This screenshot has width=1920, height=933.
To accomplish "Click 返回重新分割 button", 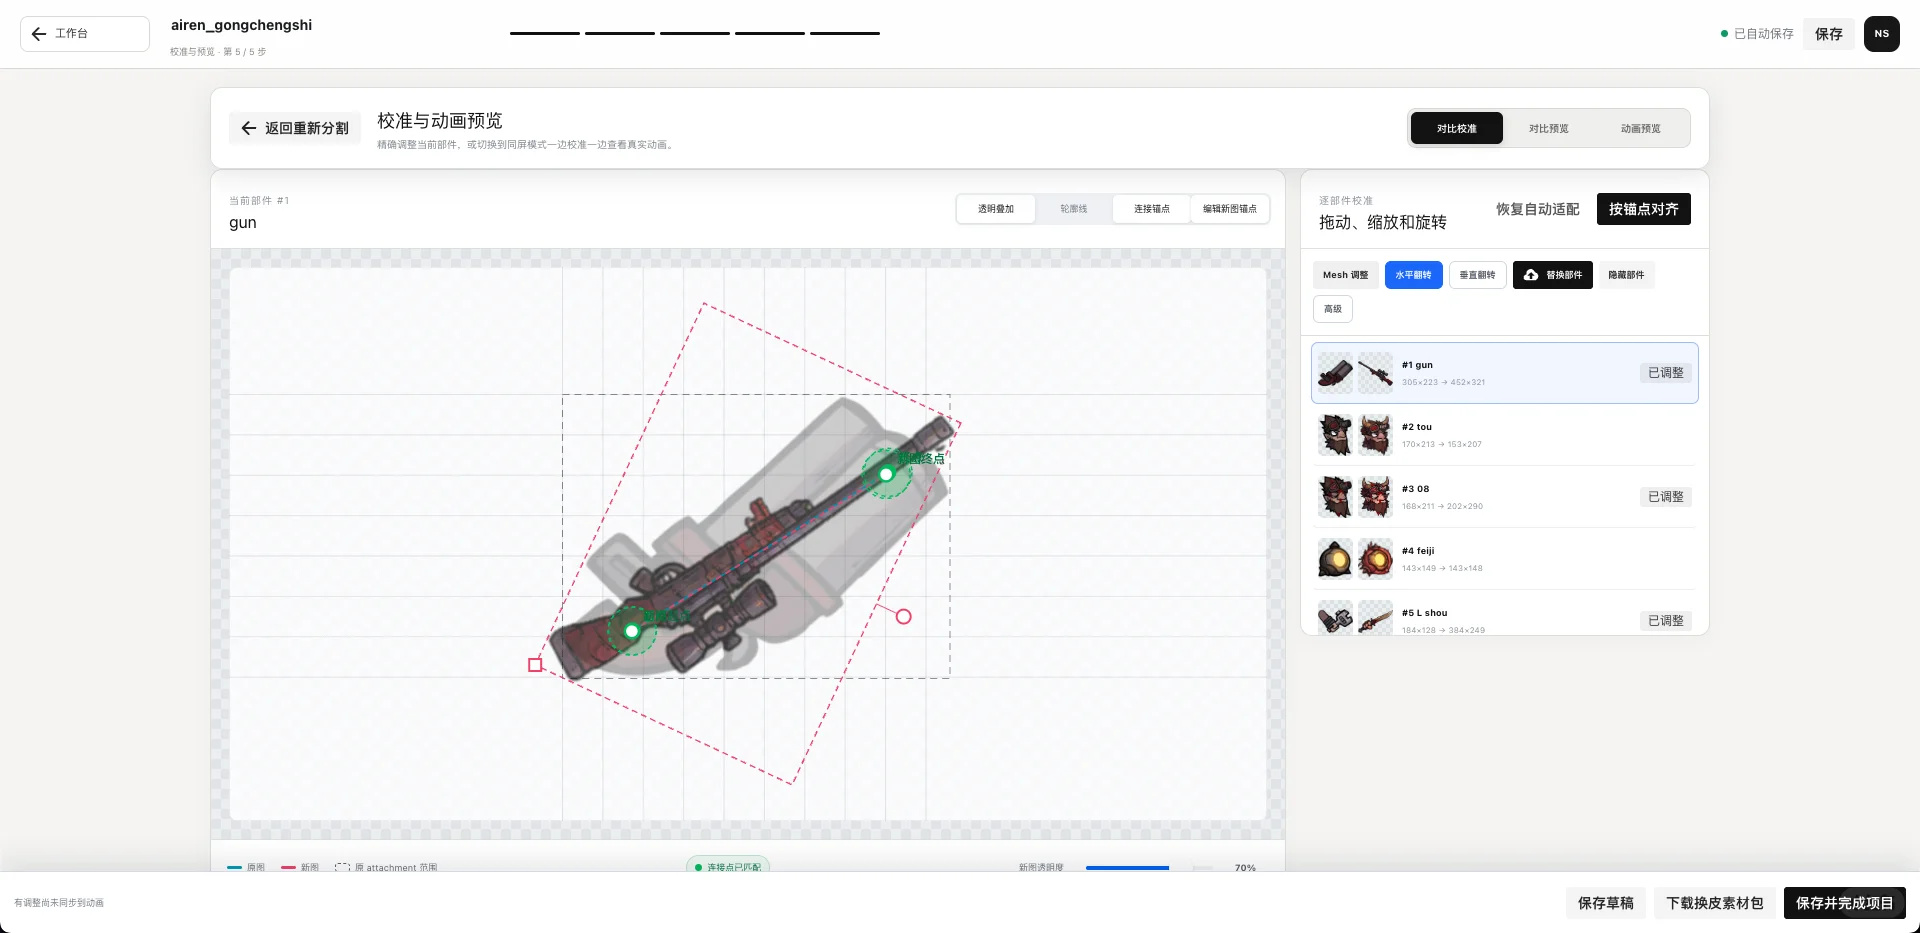I will (x=295, y=128).
